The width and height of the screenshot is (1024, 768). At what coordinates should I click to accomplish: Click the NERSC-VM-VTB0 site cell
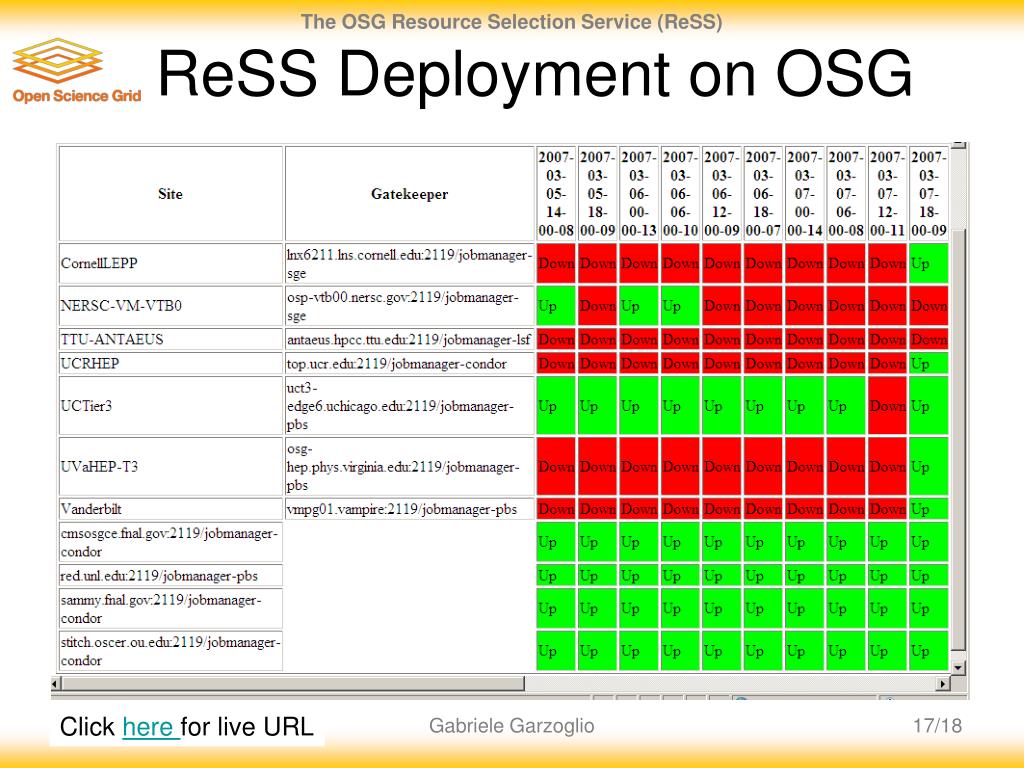tap(170, 306)
